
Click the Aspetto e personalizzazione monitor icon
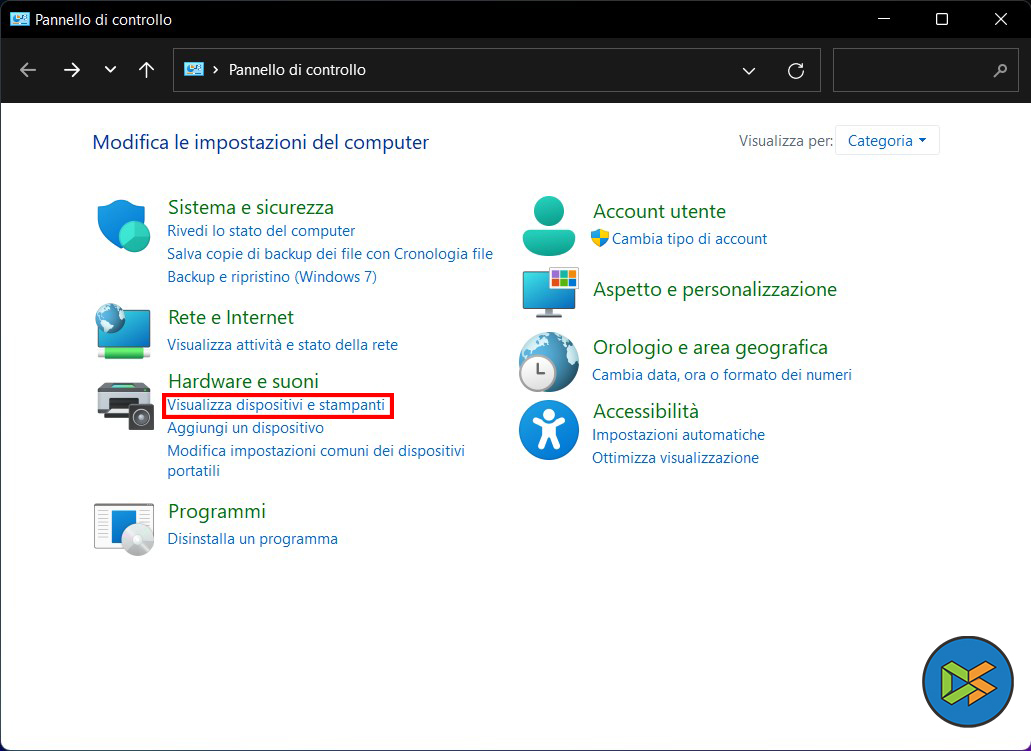pyautogui.click(x=550, y=292)
